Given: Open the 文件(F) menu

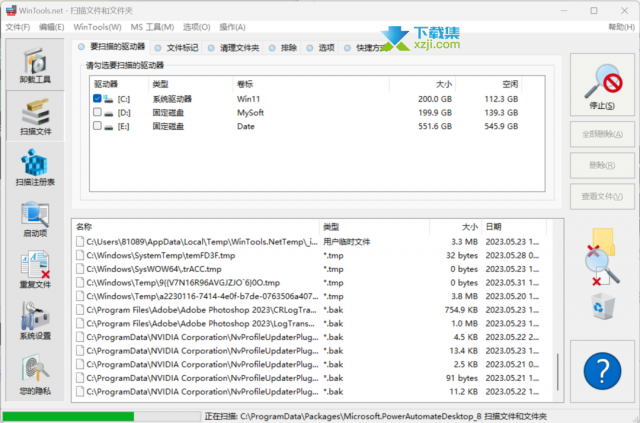Looking at the screenshot, I should [x=18, y=27].
